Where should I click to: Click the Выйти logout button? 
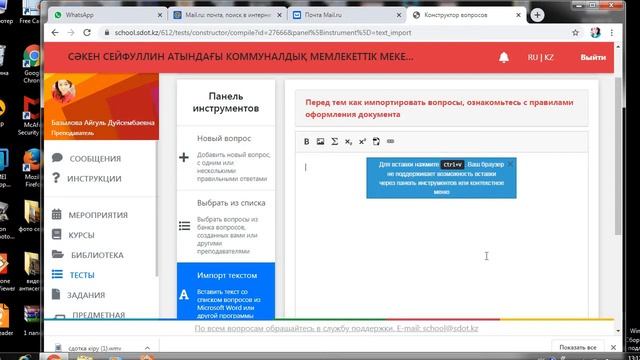point(593,58)
